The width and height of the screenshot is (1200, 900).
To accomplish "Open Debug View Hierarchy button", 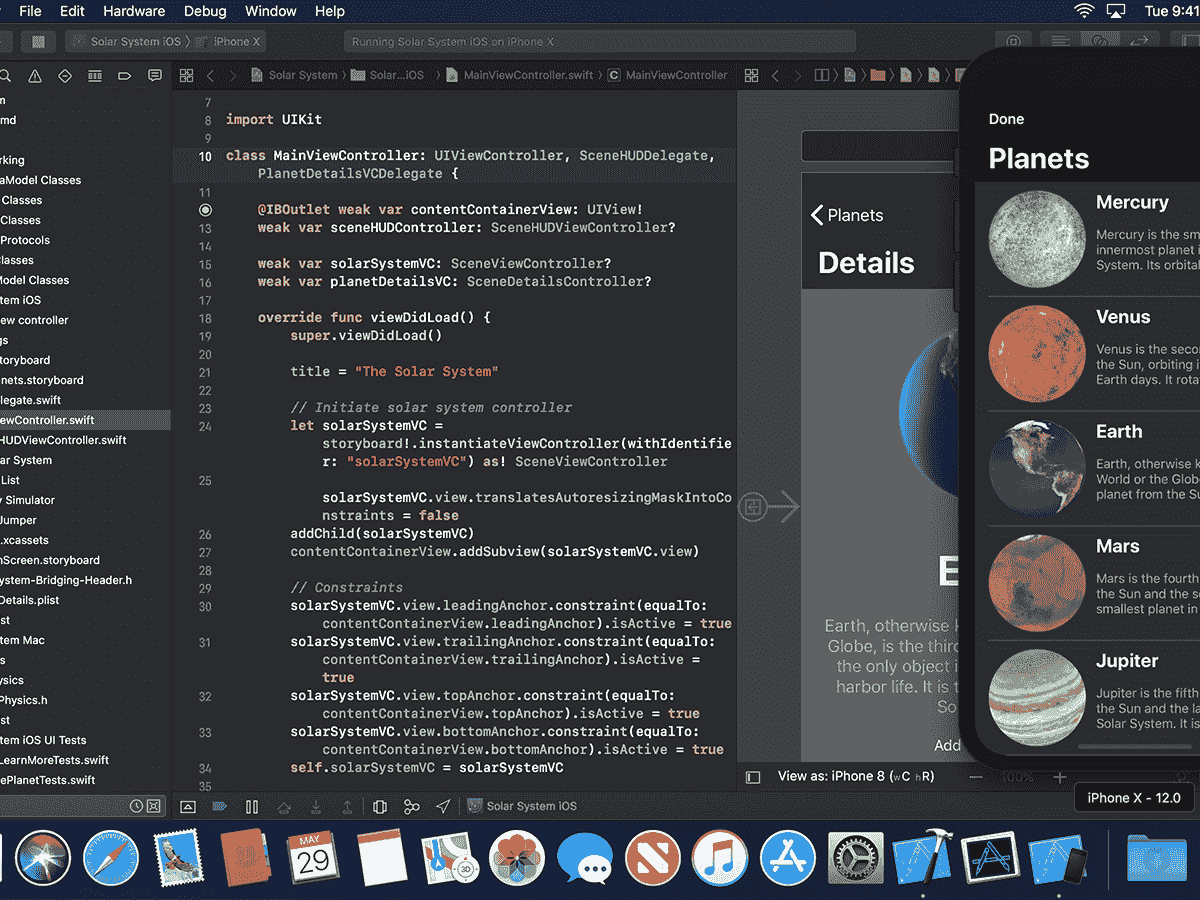I will point(379,806).
